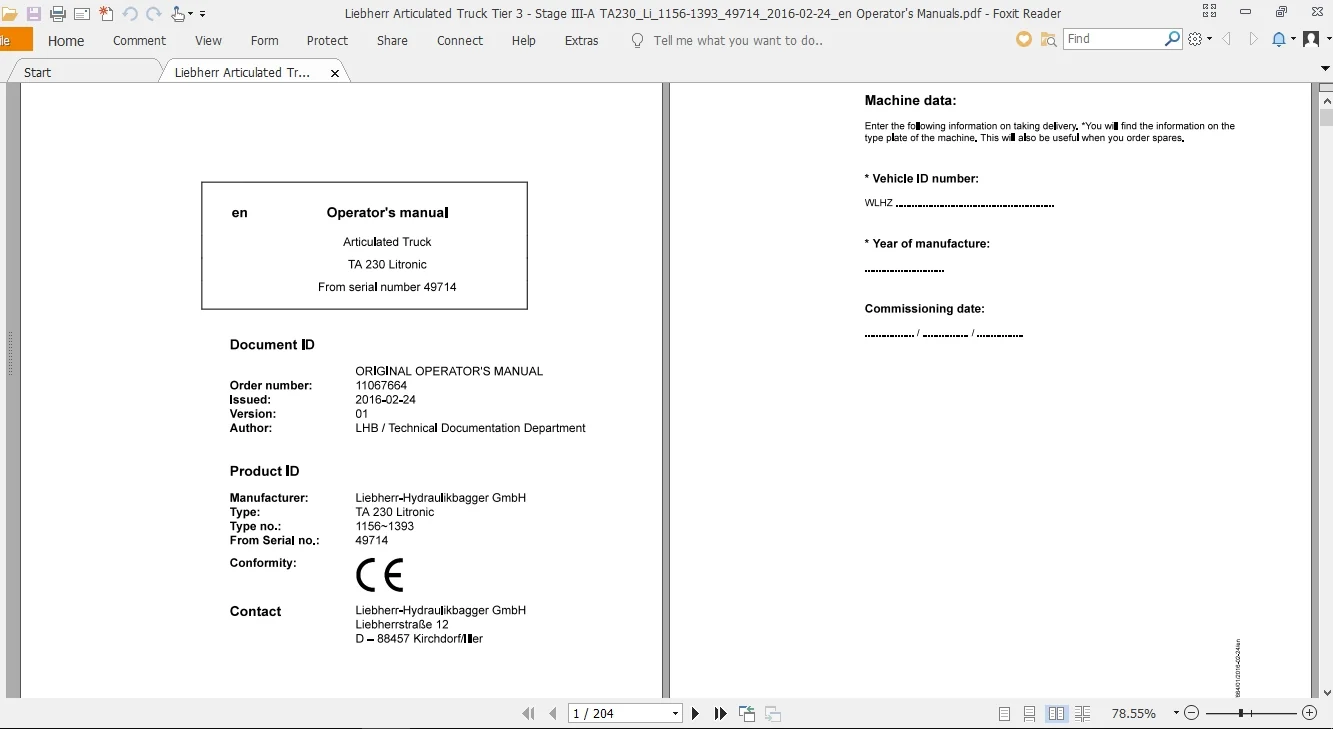Switch to the Liebherr Articulated Tr... document tab

[242, 72]
